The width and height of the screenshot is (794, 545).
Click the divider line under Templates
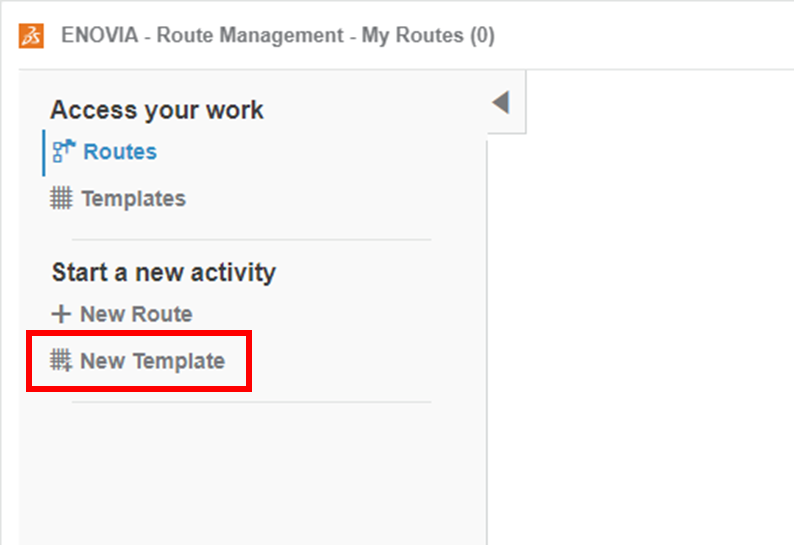click(251, 240)
